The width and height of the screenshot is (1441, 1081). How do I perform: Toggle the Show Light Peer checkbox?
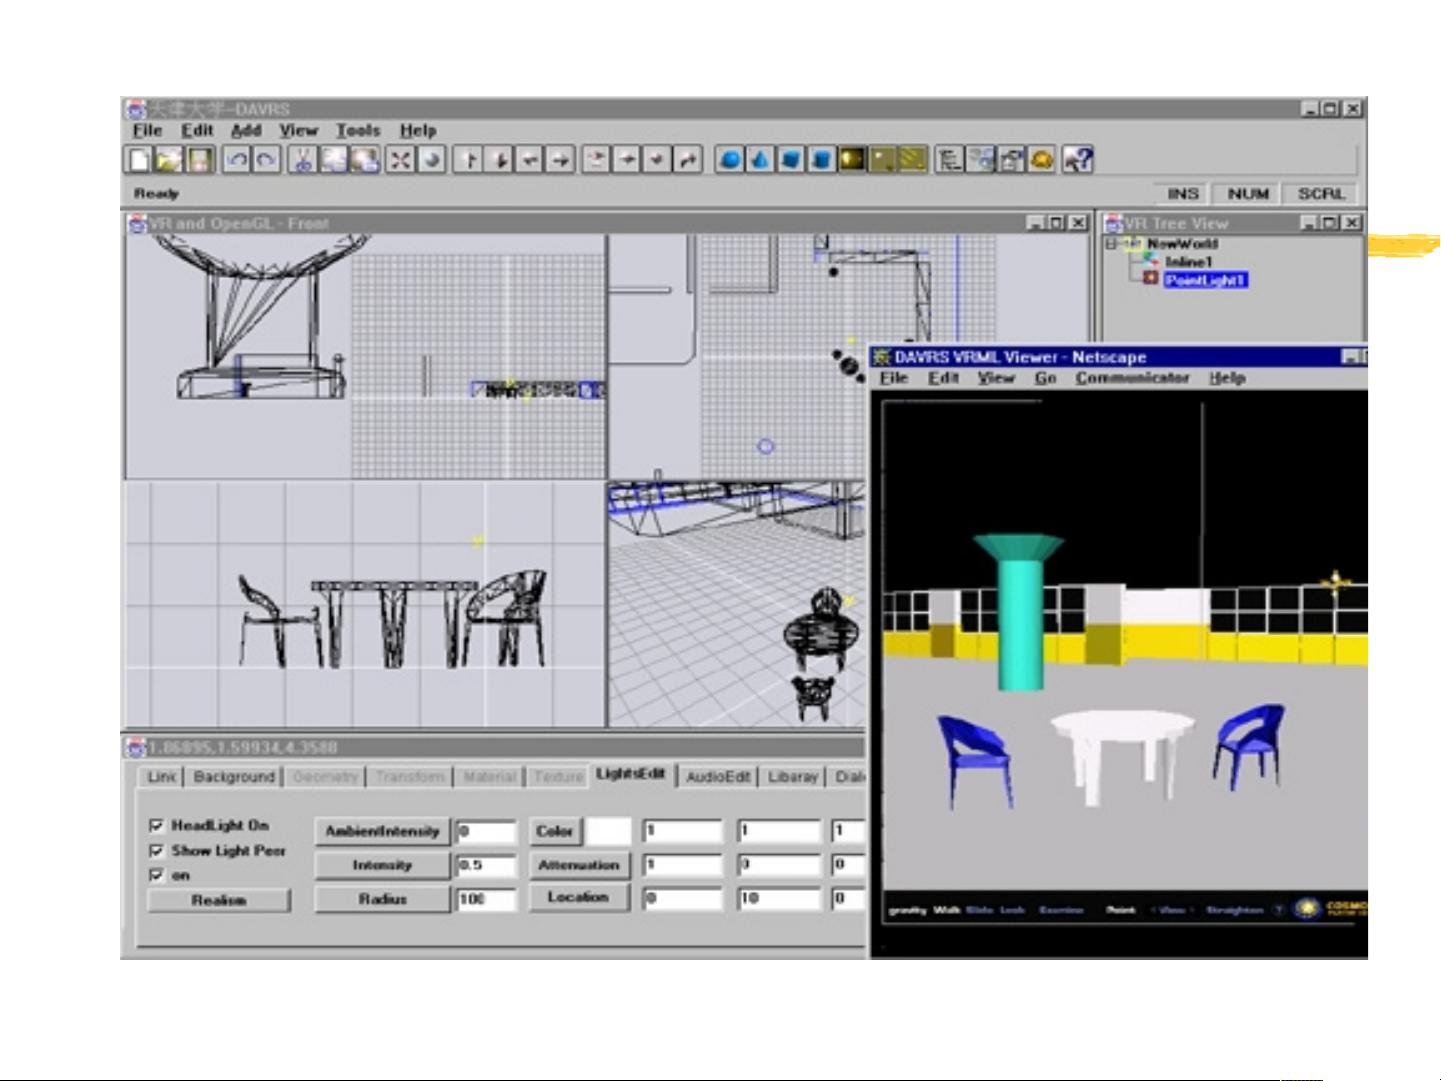tap(156, 850)
